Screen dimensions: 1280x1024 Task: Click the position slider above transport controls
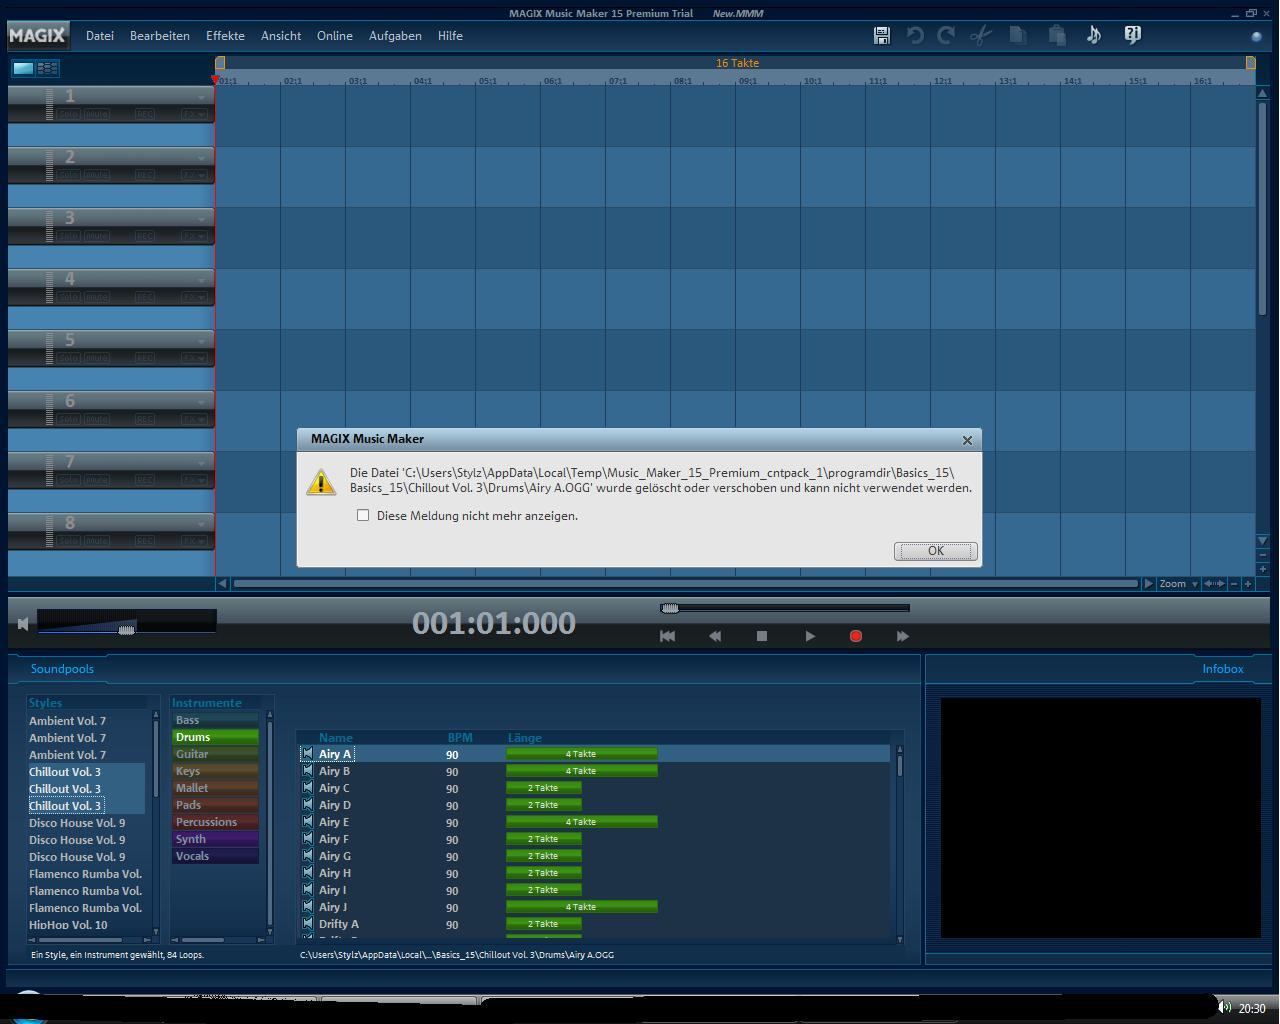click(785, 608)
